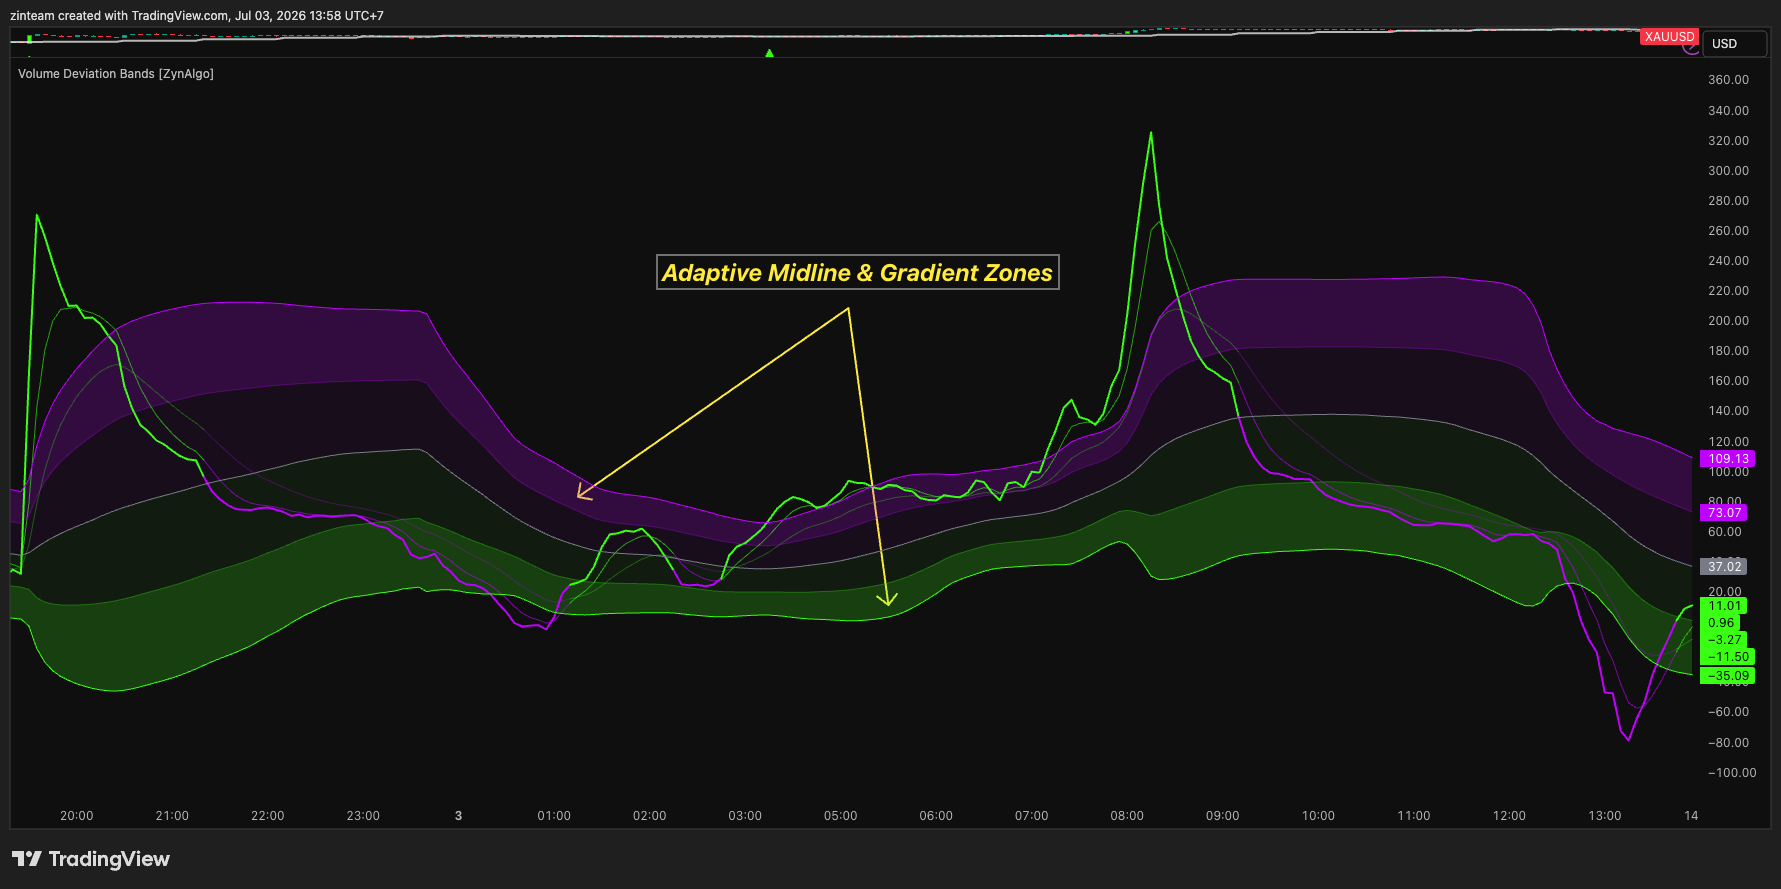Click the 08:00 time axis label
The width and height of the screenshot is (1781, 889).
(1127, 816)
